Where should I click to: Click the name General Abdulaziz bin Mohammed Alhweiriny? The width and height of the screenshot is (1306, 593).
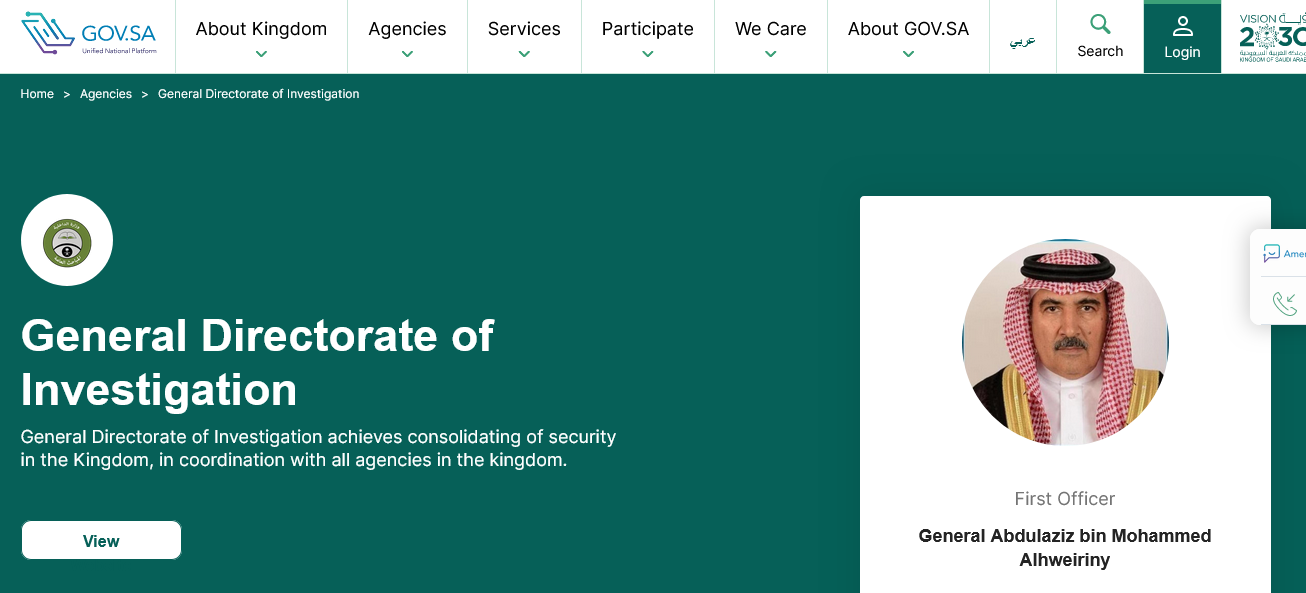tap(1065, 548)
